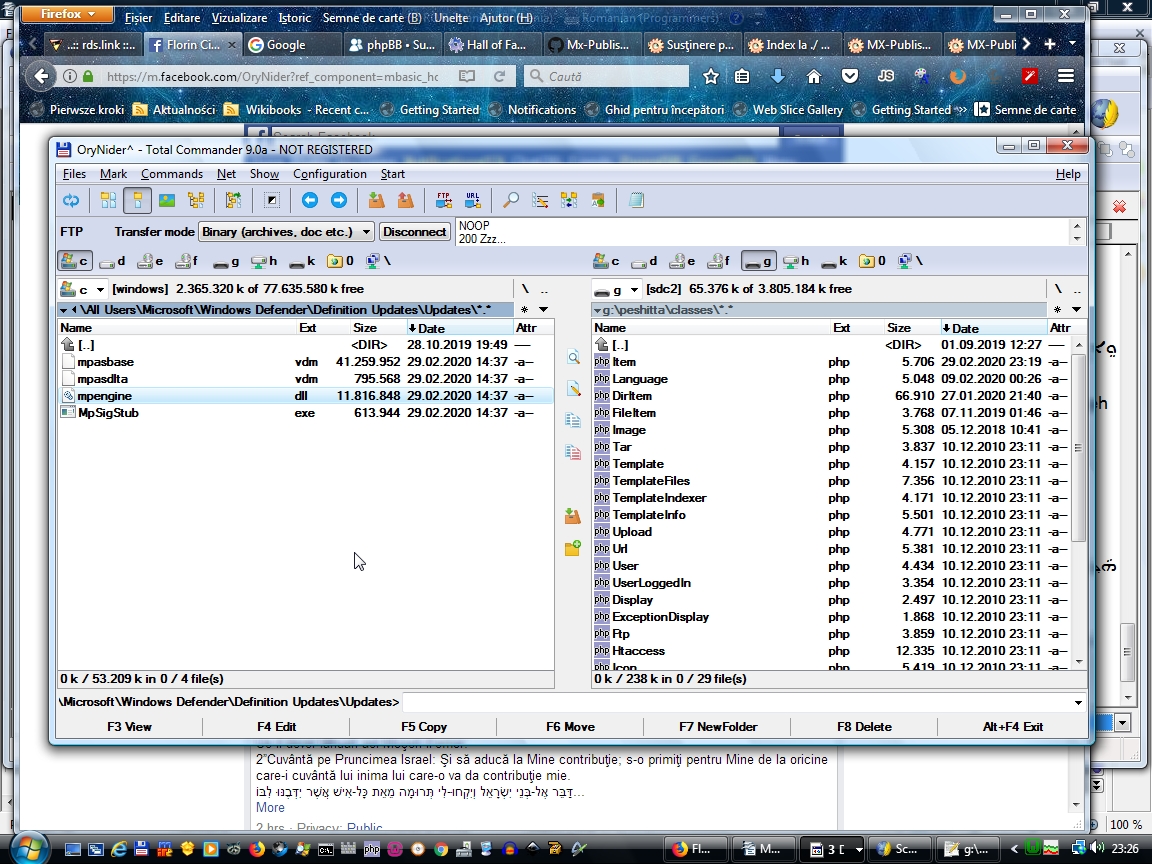Open the Search files magnifier icon

[x=511, y=201]
